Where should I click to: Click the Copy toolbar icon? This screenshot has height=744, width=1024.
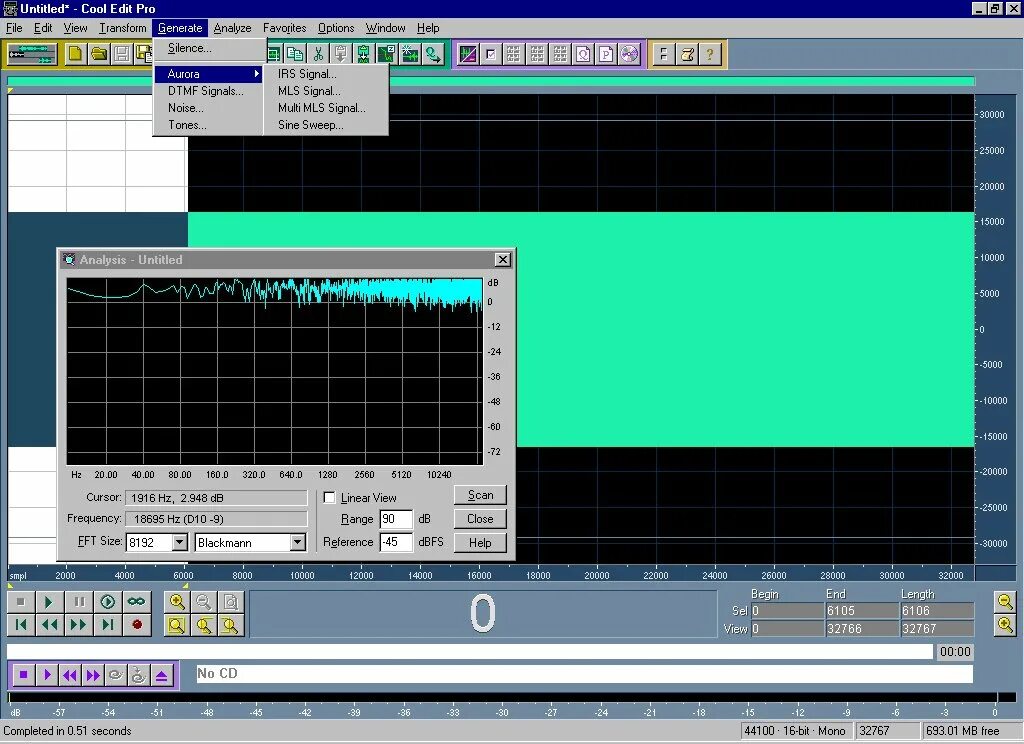[295, 54]
